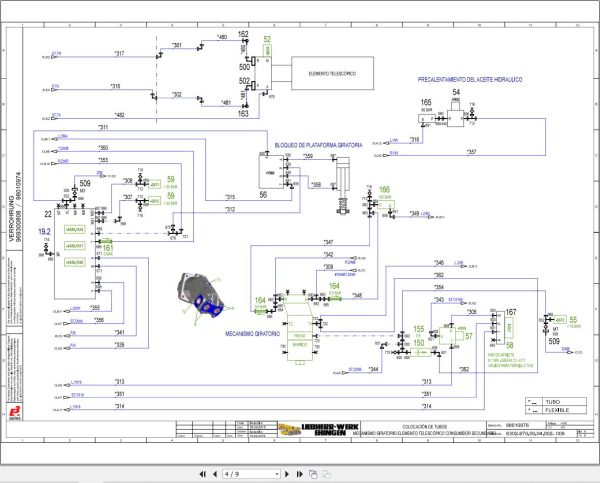Select the BLOQUEO DE PLATAFORMA GIRATORIA heading
Screen dimensions: 600x483
pyautogui.click(x=318, y=145)
